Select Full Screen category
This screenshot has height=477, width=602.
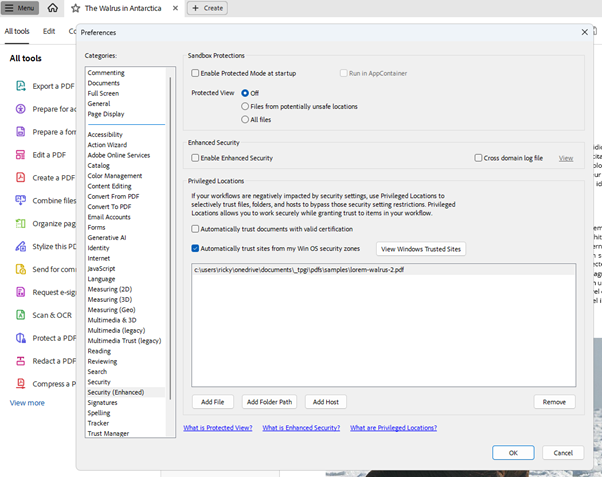pyautogui.click(x=103, y=93)
